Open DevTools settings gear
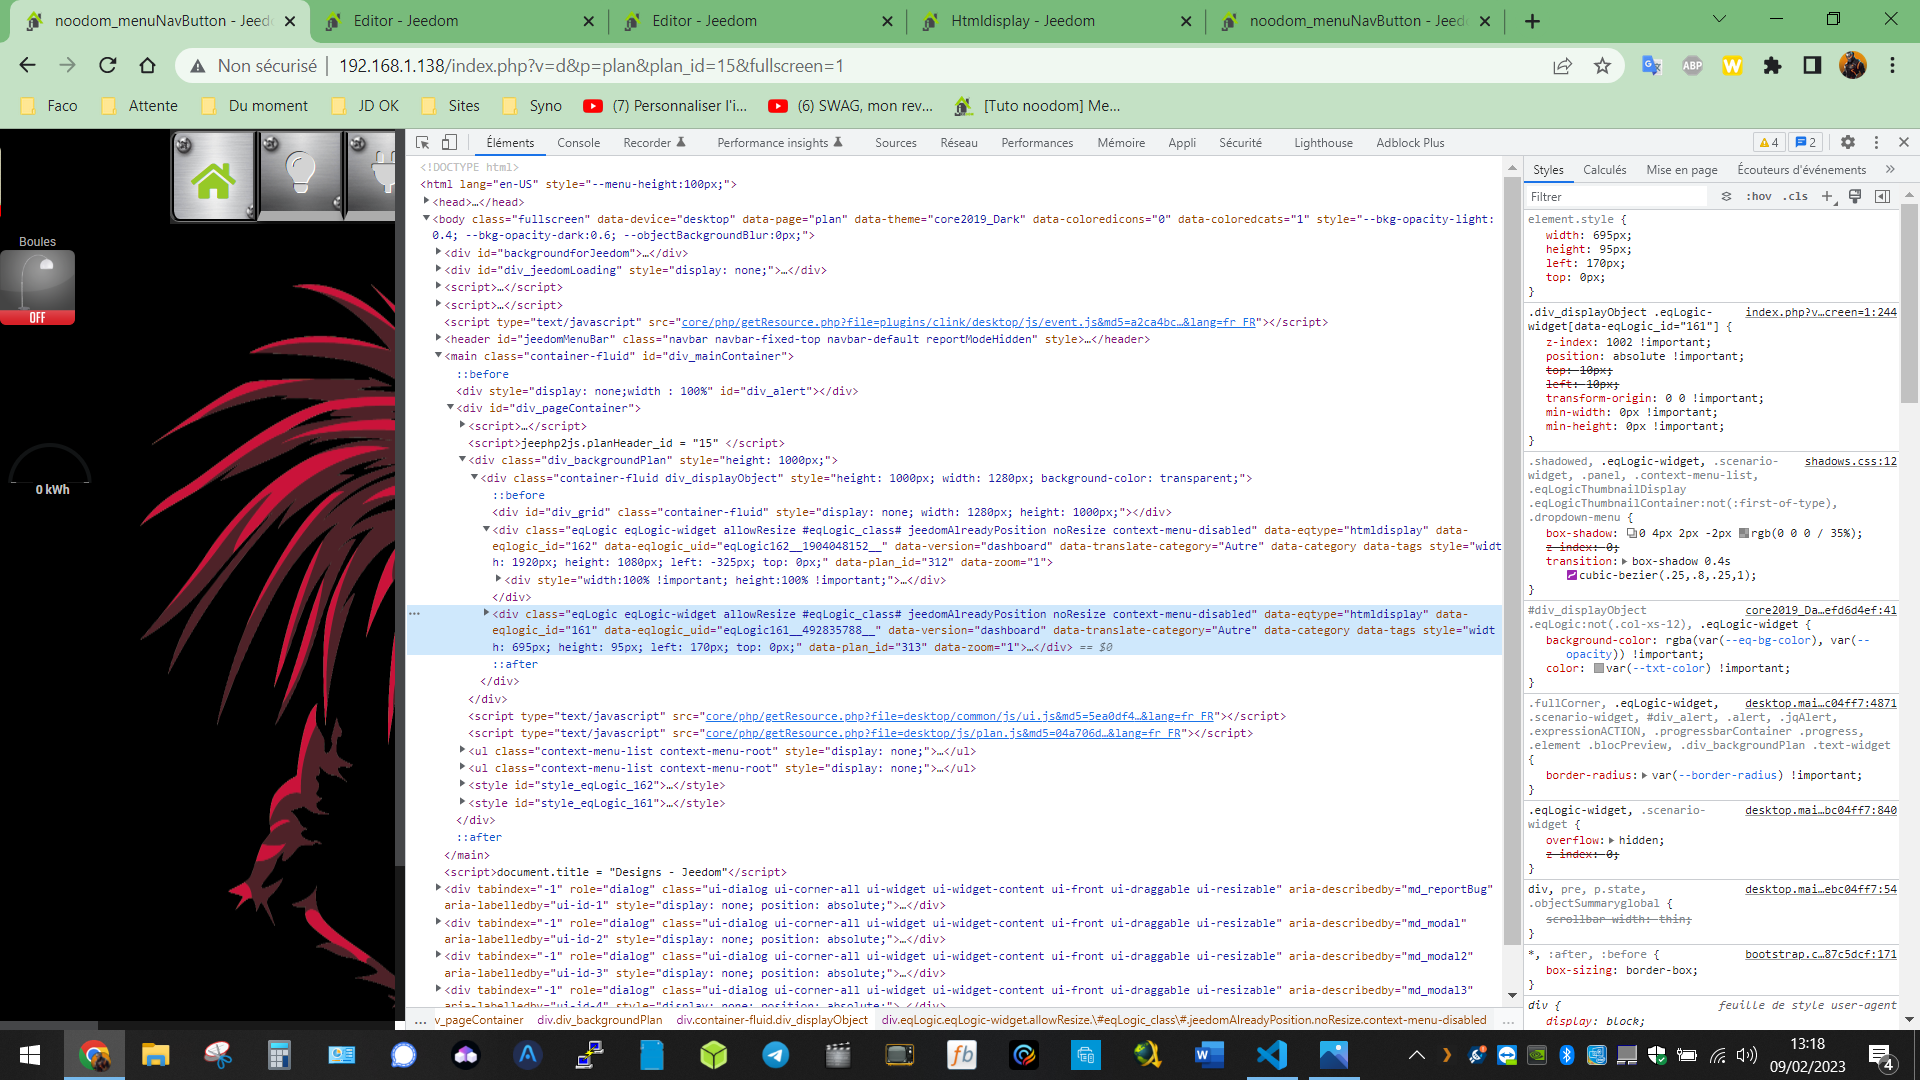This screenshot has height=1080, width=1920. pyautogui.click(x=1847, y=142)
